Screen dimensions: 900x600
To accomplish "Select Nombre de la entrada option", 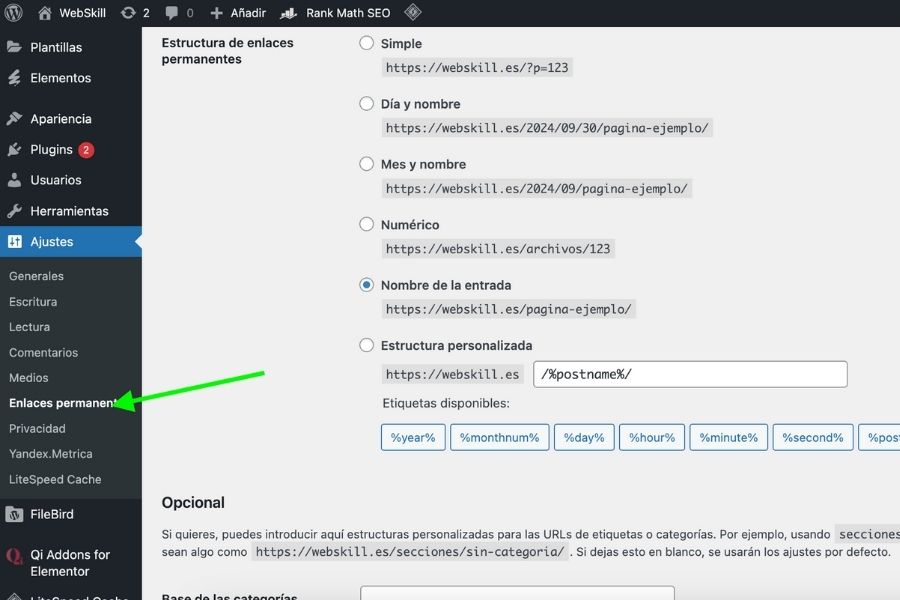I will [x=366, y=285].
